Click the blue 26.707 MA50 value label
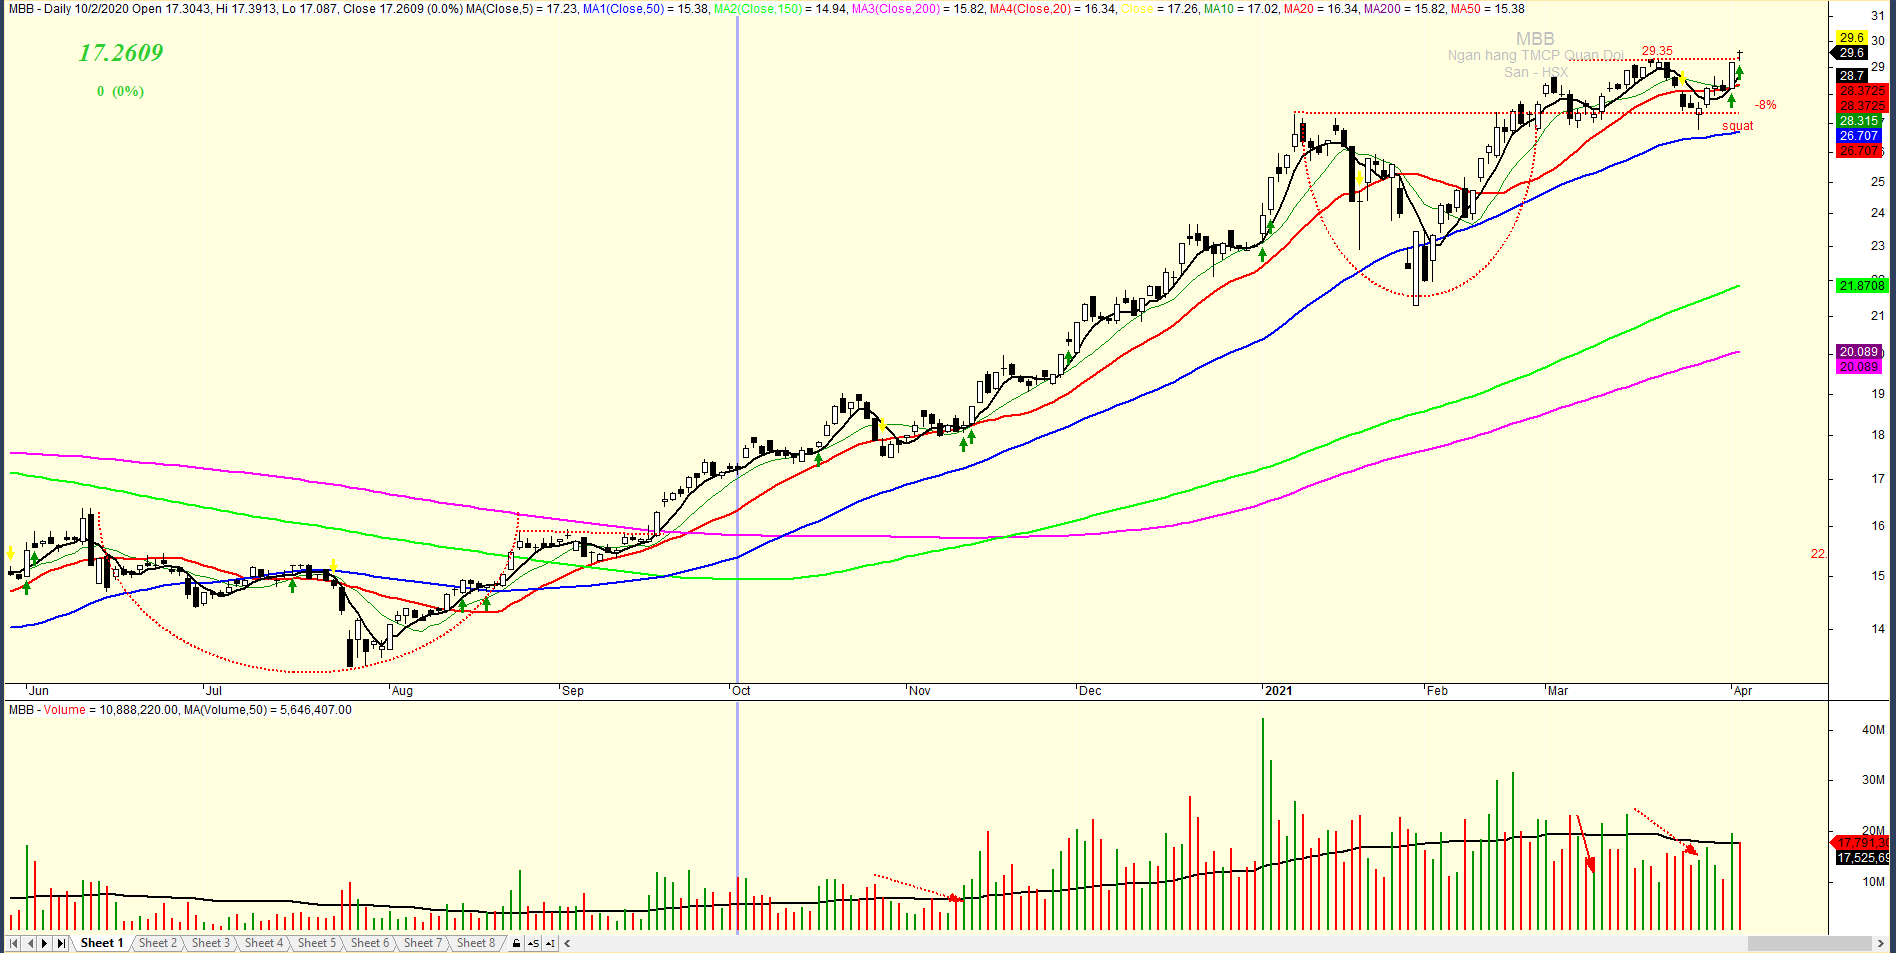 [1858, 136]
